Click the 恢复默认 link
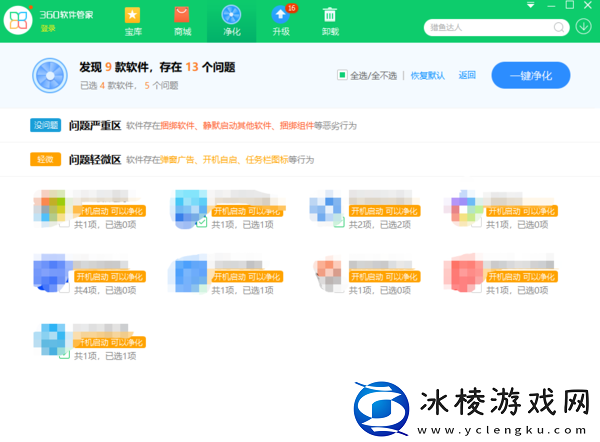The width and height of the screenshot is (600, 442). (x=427, y=75)
